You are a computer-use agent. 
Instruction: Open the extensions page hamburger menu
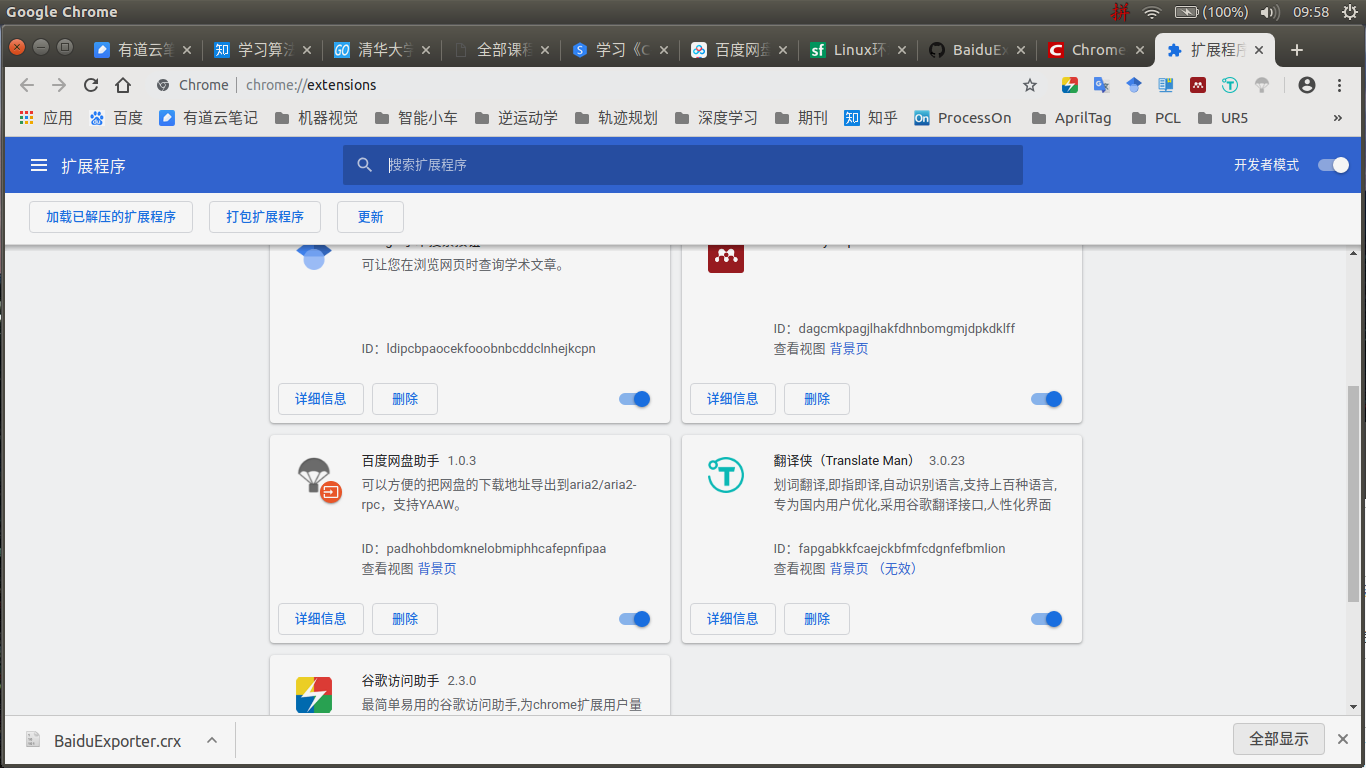point(38,165)
